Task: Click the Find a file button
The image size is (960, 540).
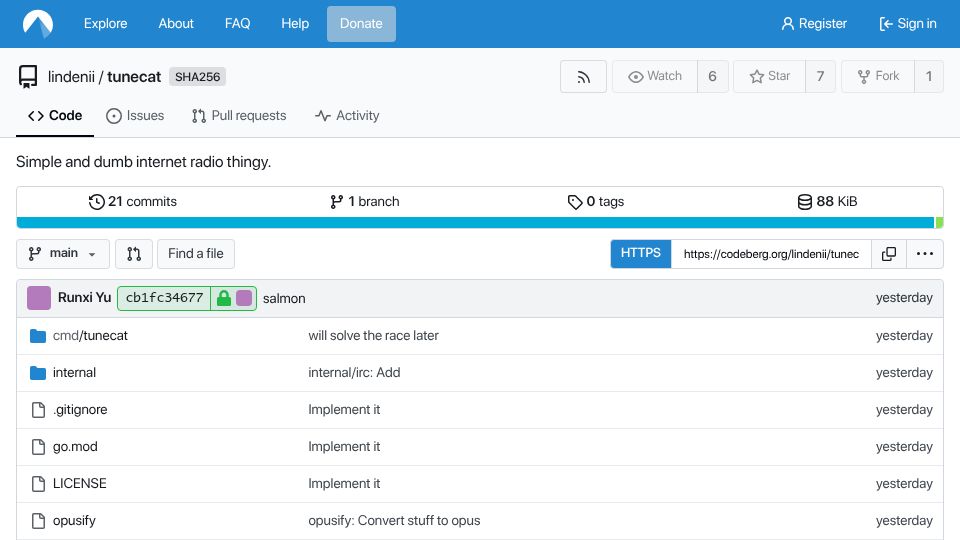Action: pyautogui.click(x=196, y=253)
